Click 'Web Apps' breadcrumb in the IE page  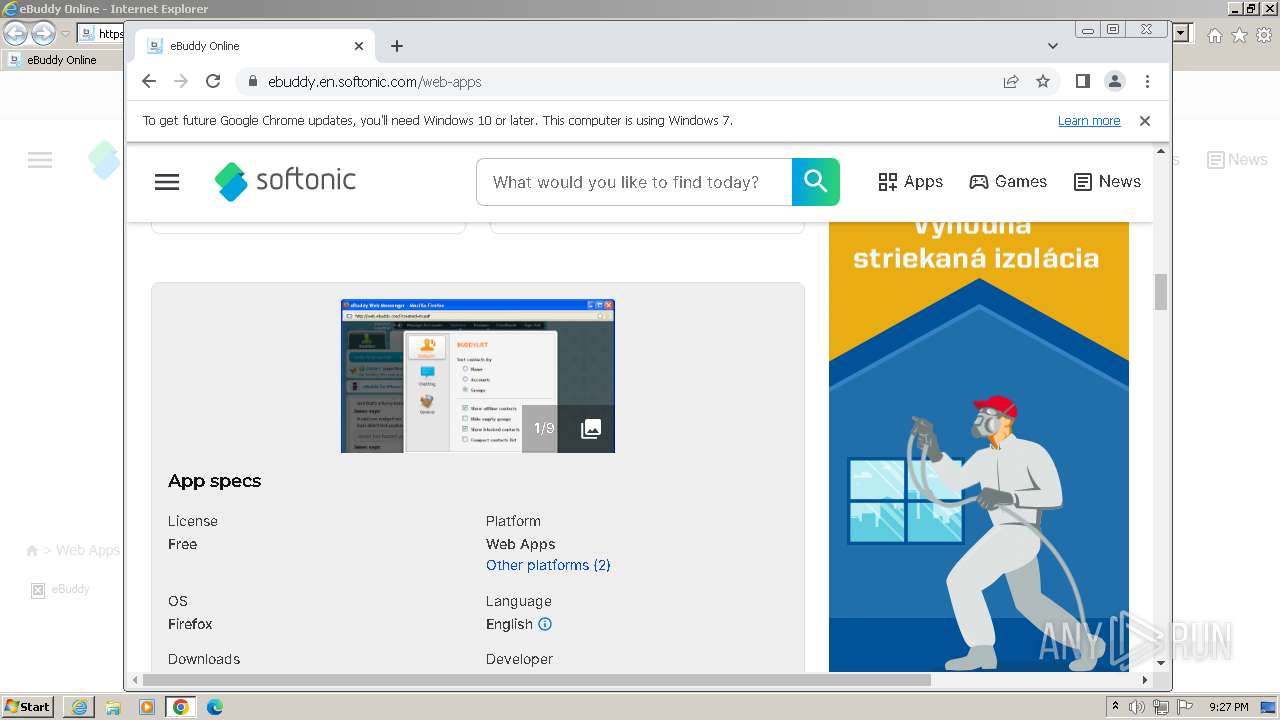88,550
